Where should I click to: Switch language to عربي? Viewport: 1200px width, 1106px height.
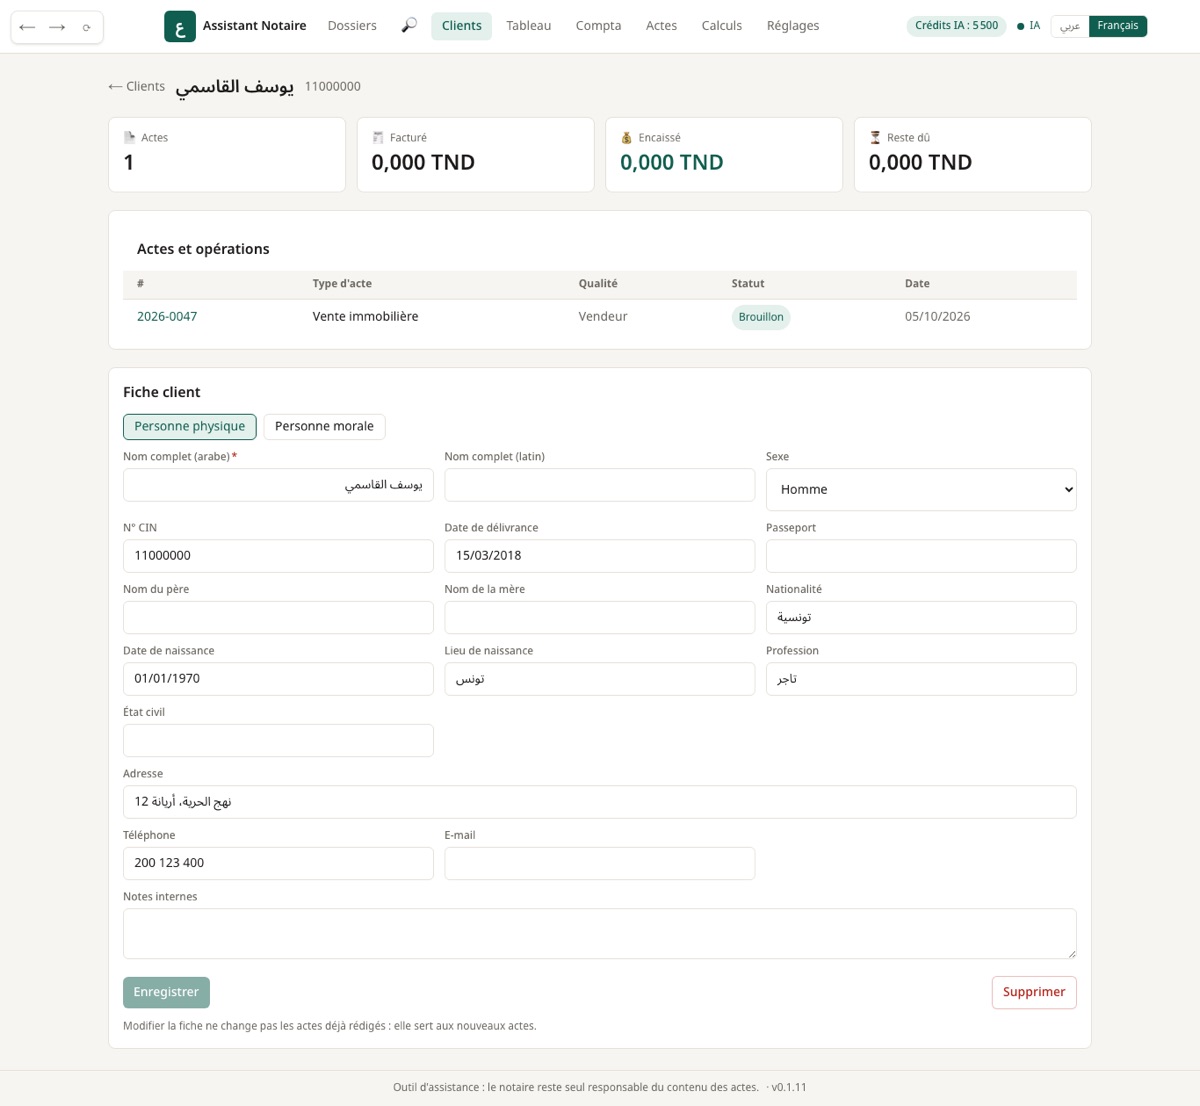pyautogui.click(x=1070, y=26)
